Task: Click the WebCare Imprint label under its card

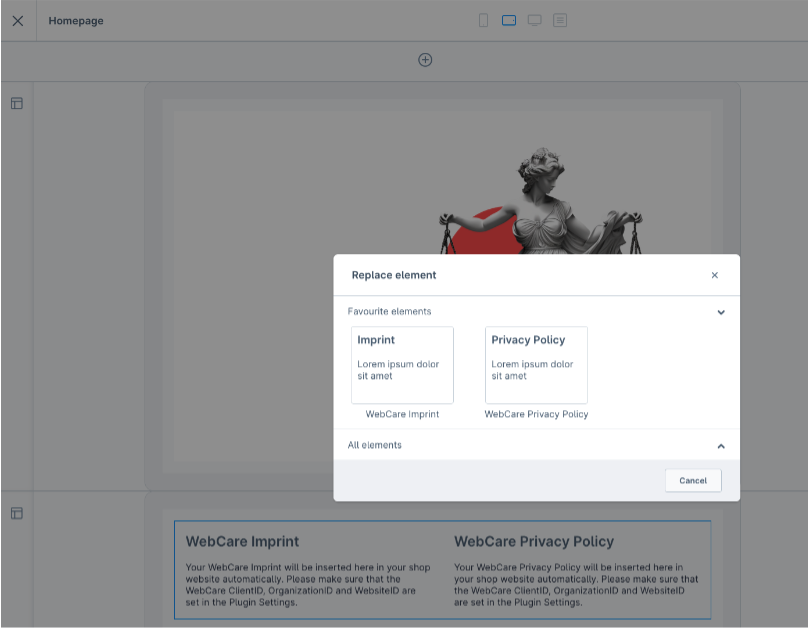Action: pyautogui.click(x=401, y=413)
